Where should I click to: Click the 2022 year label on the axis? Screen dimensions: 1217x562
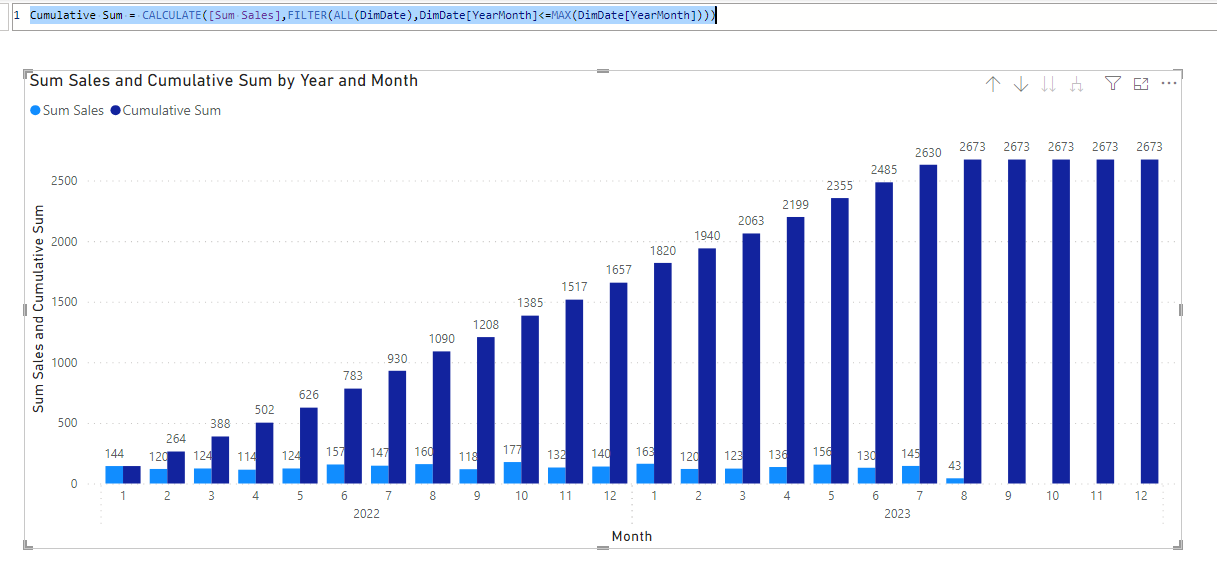(x=366, y=513)
